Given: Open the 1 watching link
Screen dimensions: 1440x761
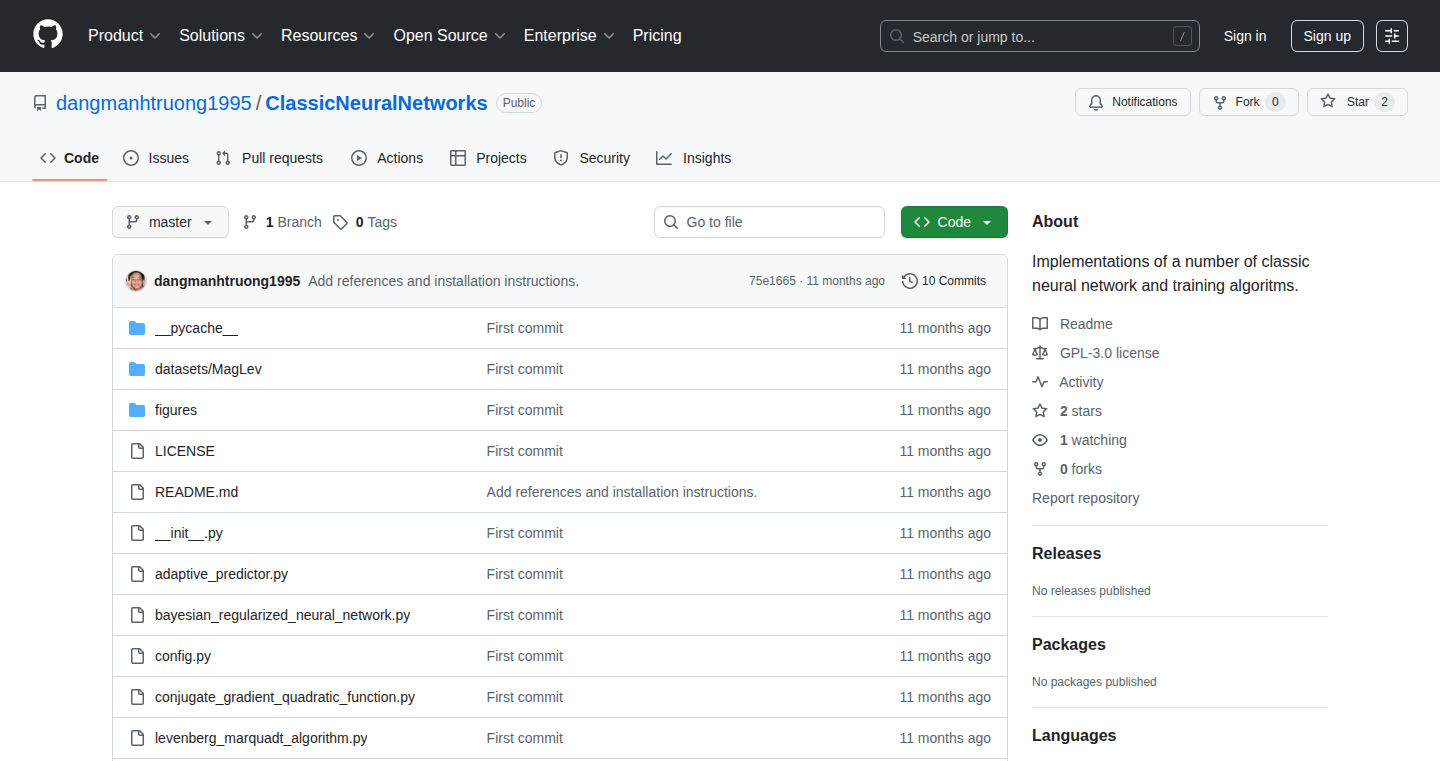Looking at the screenshot, I should pos(1079,440).
